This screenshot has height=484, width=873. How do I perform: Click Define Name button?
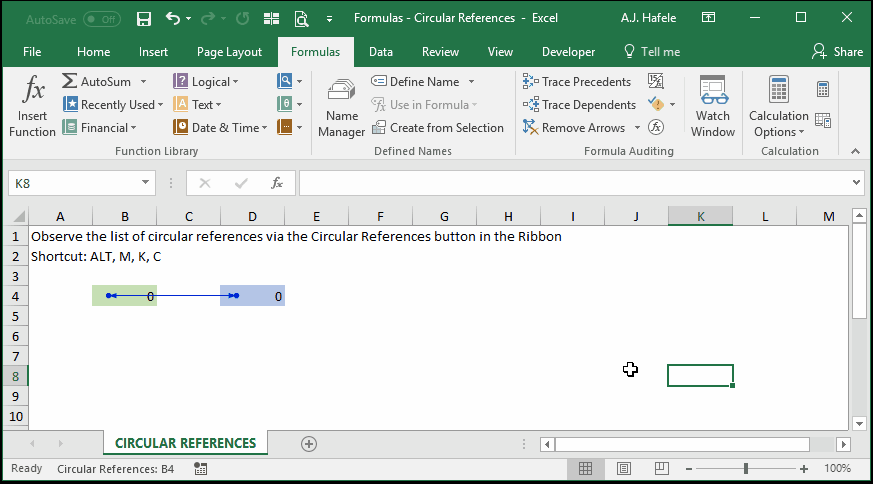pos(415,81)
